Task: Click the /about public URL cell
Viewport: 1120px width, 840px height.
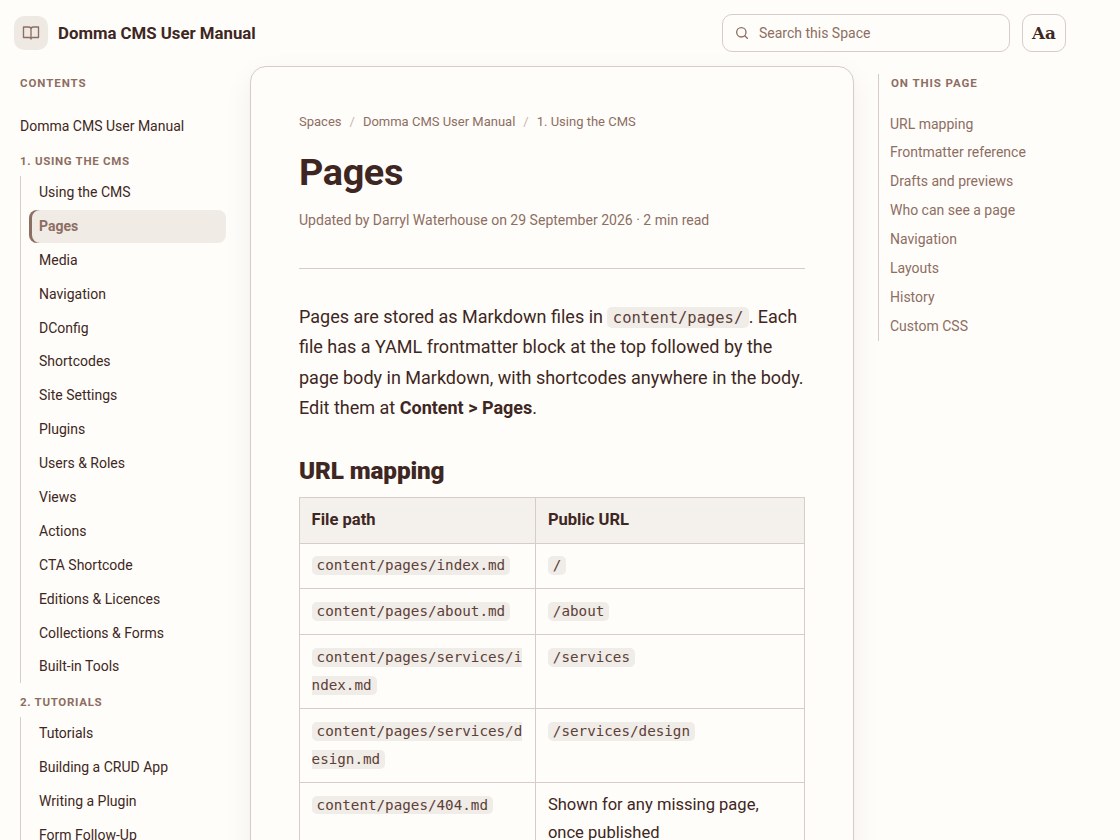Action: (669, 611)
